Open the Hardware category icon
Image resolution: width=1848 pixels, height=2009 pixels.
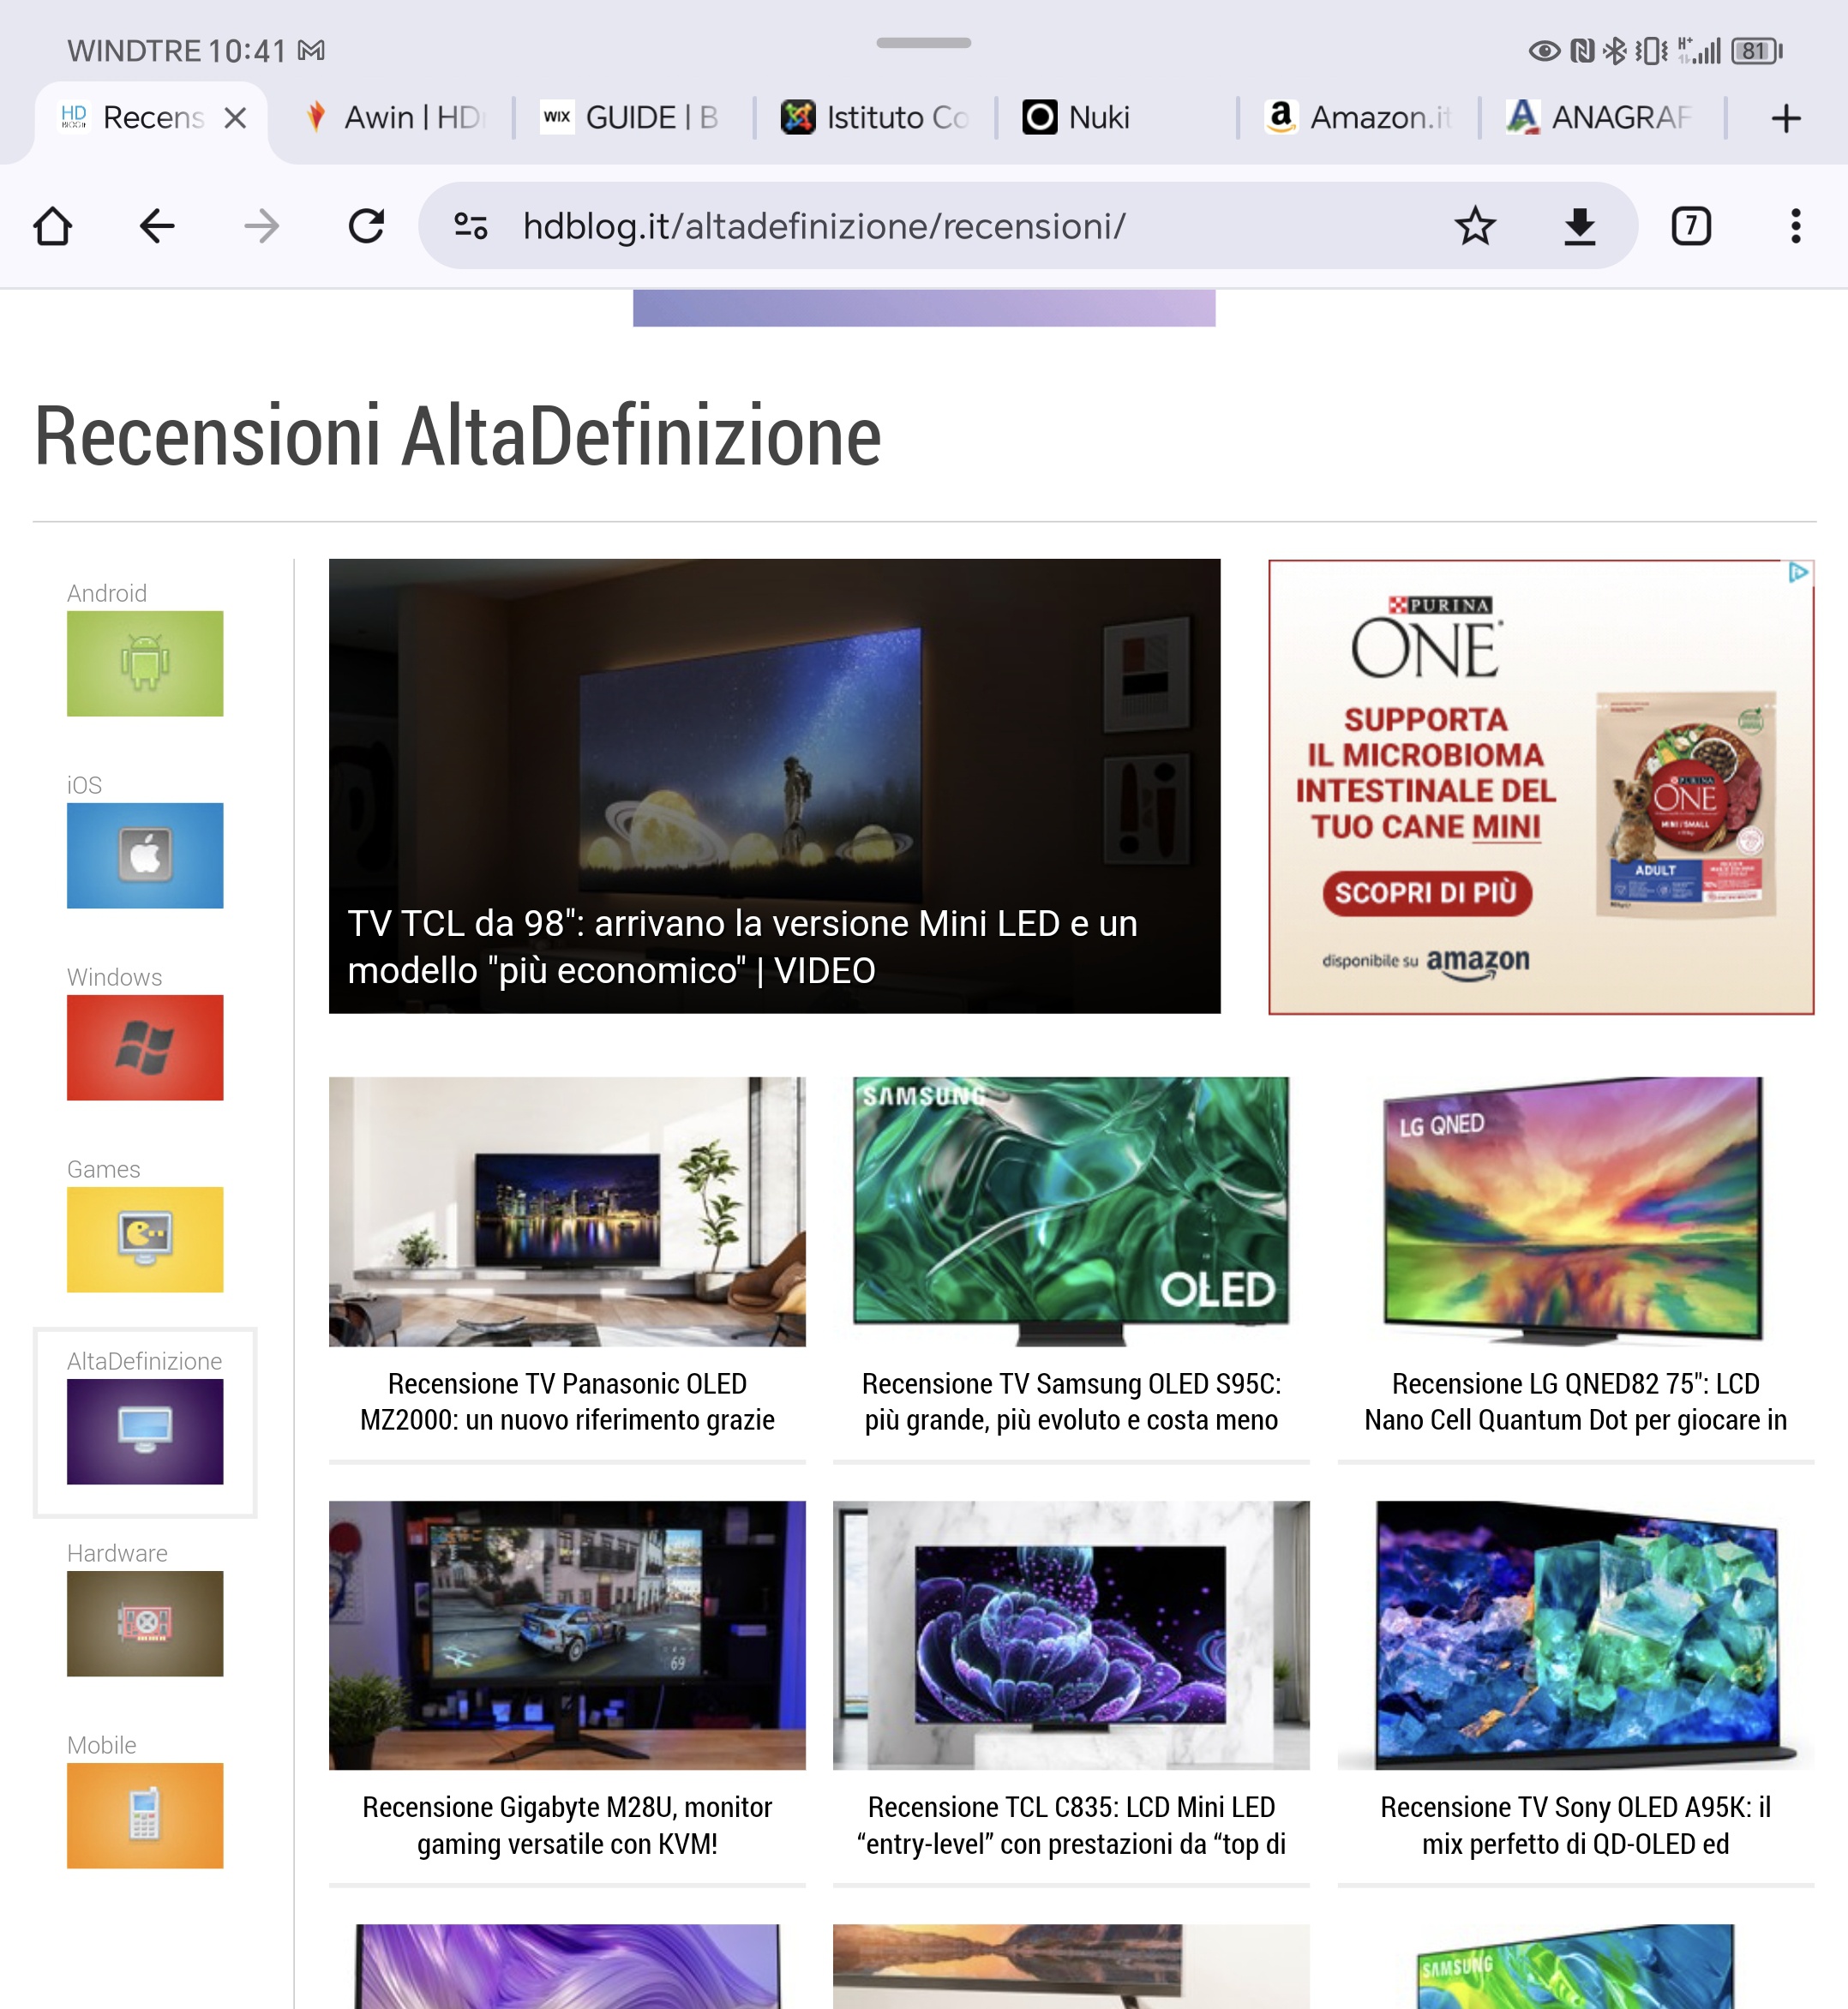tap(145, 1624)
